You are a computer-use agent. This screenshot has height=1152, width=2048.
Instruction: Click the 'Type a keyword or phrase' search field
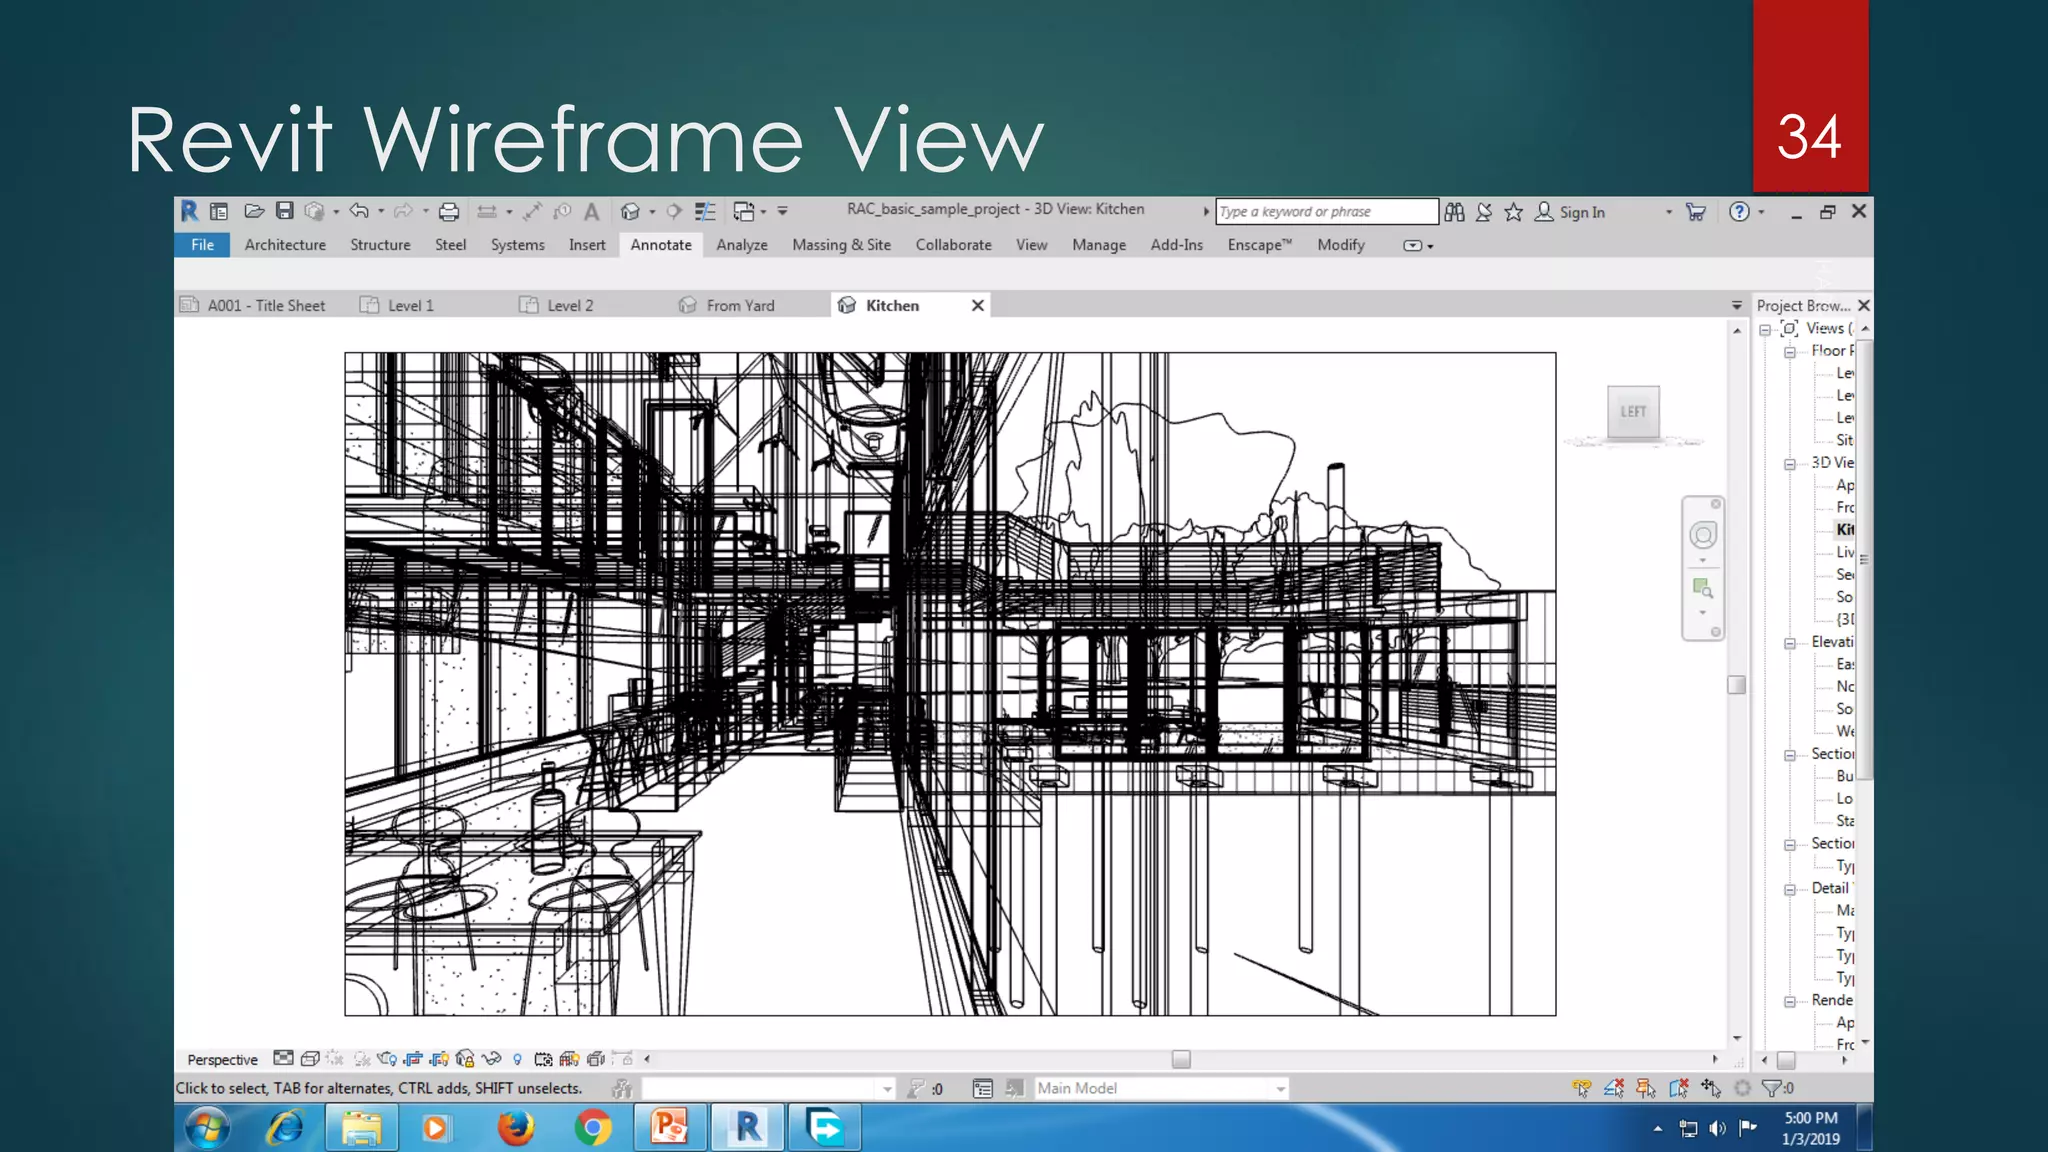point(1326,212)
